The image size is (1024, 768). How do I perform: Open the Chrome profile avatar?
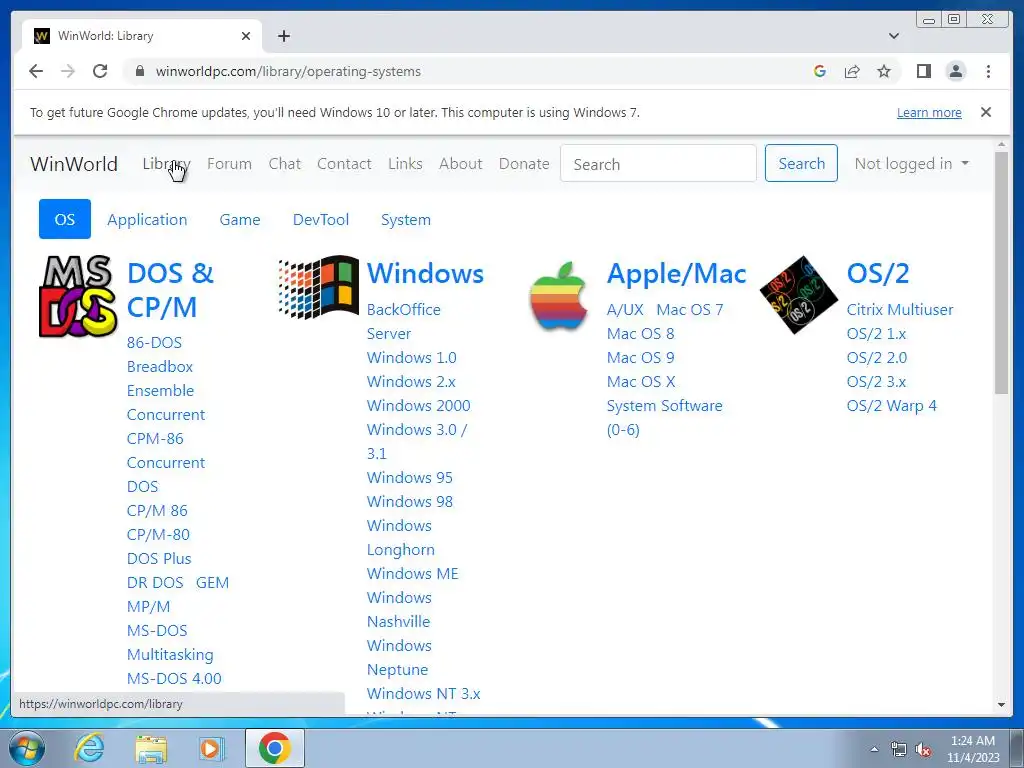[955, 71]
